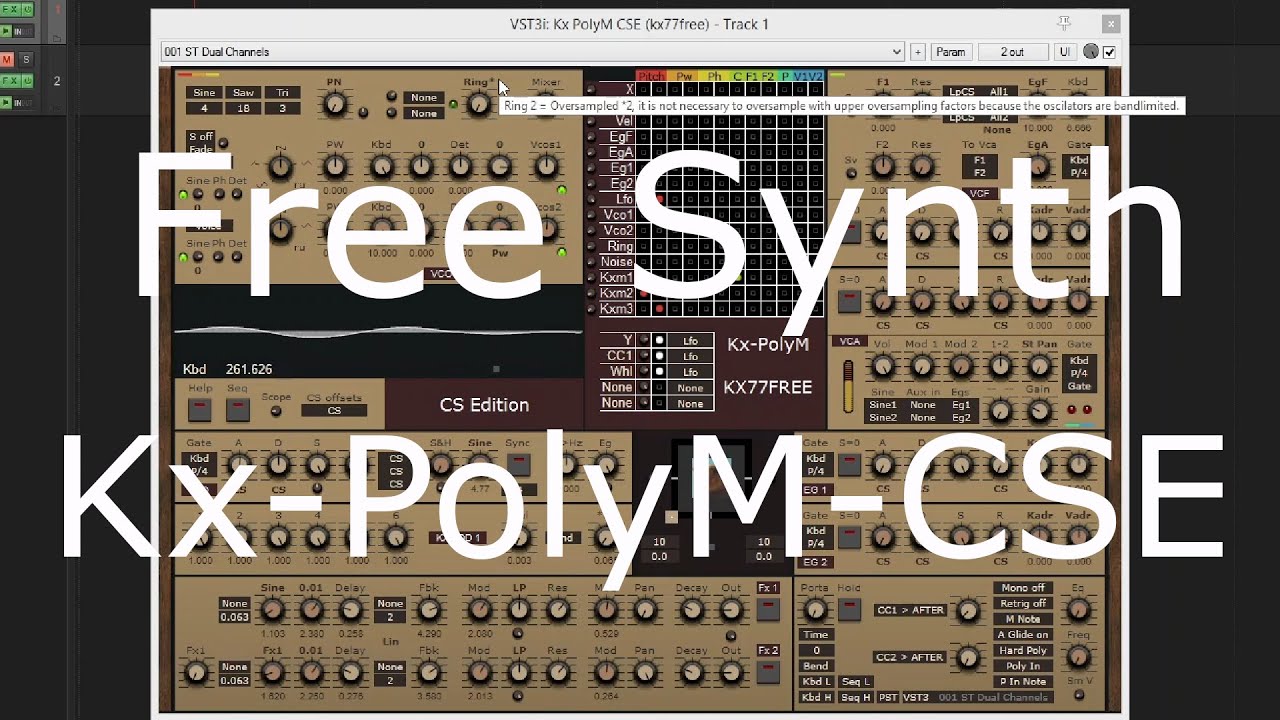
Task: Select the 'Hard Poly' option
Action: (1022, 650)
